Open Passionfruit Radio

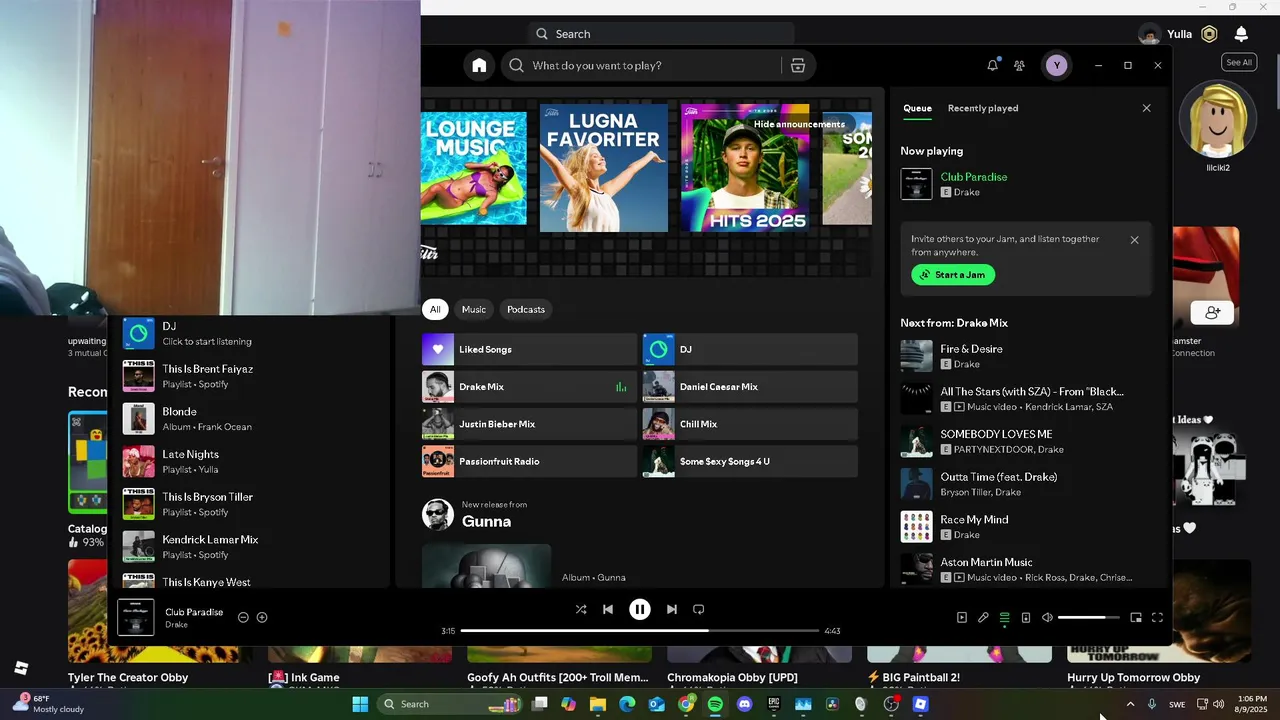[529, 461]
